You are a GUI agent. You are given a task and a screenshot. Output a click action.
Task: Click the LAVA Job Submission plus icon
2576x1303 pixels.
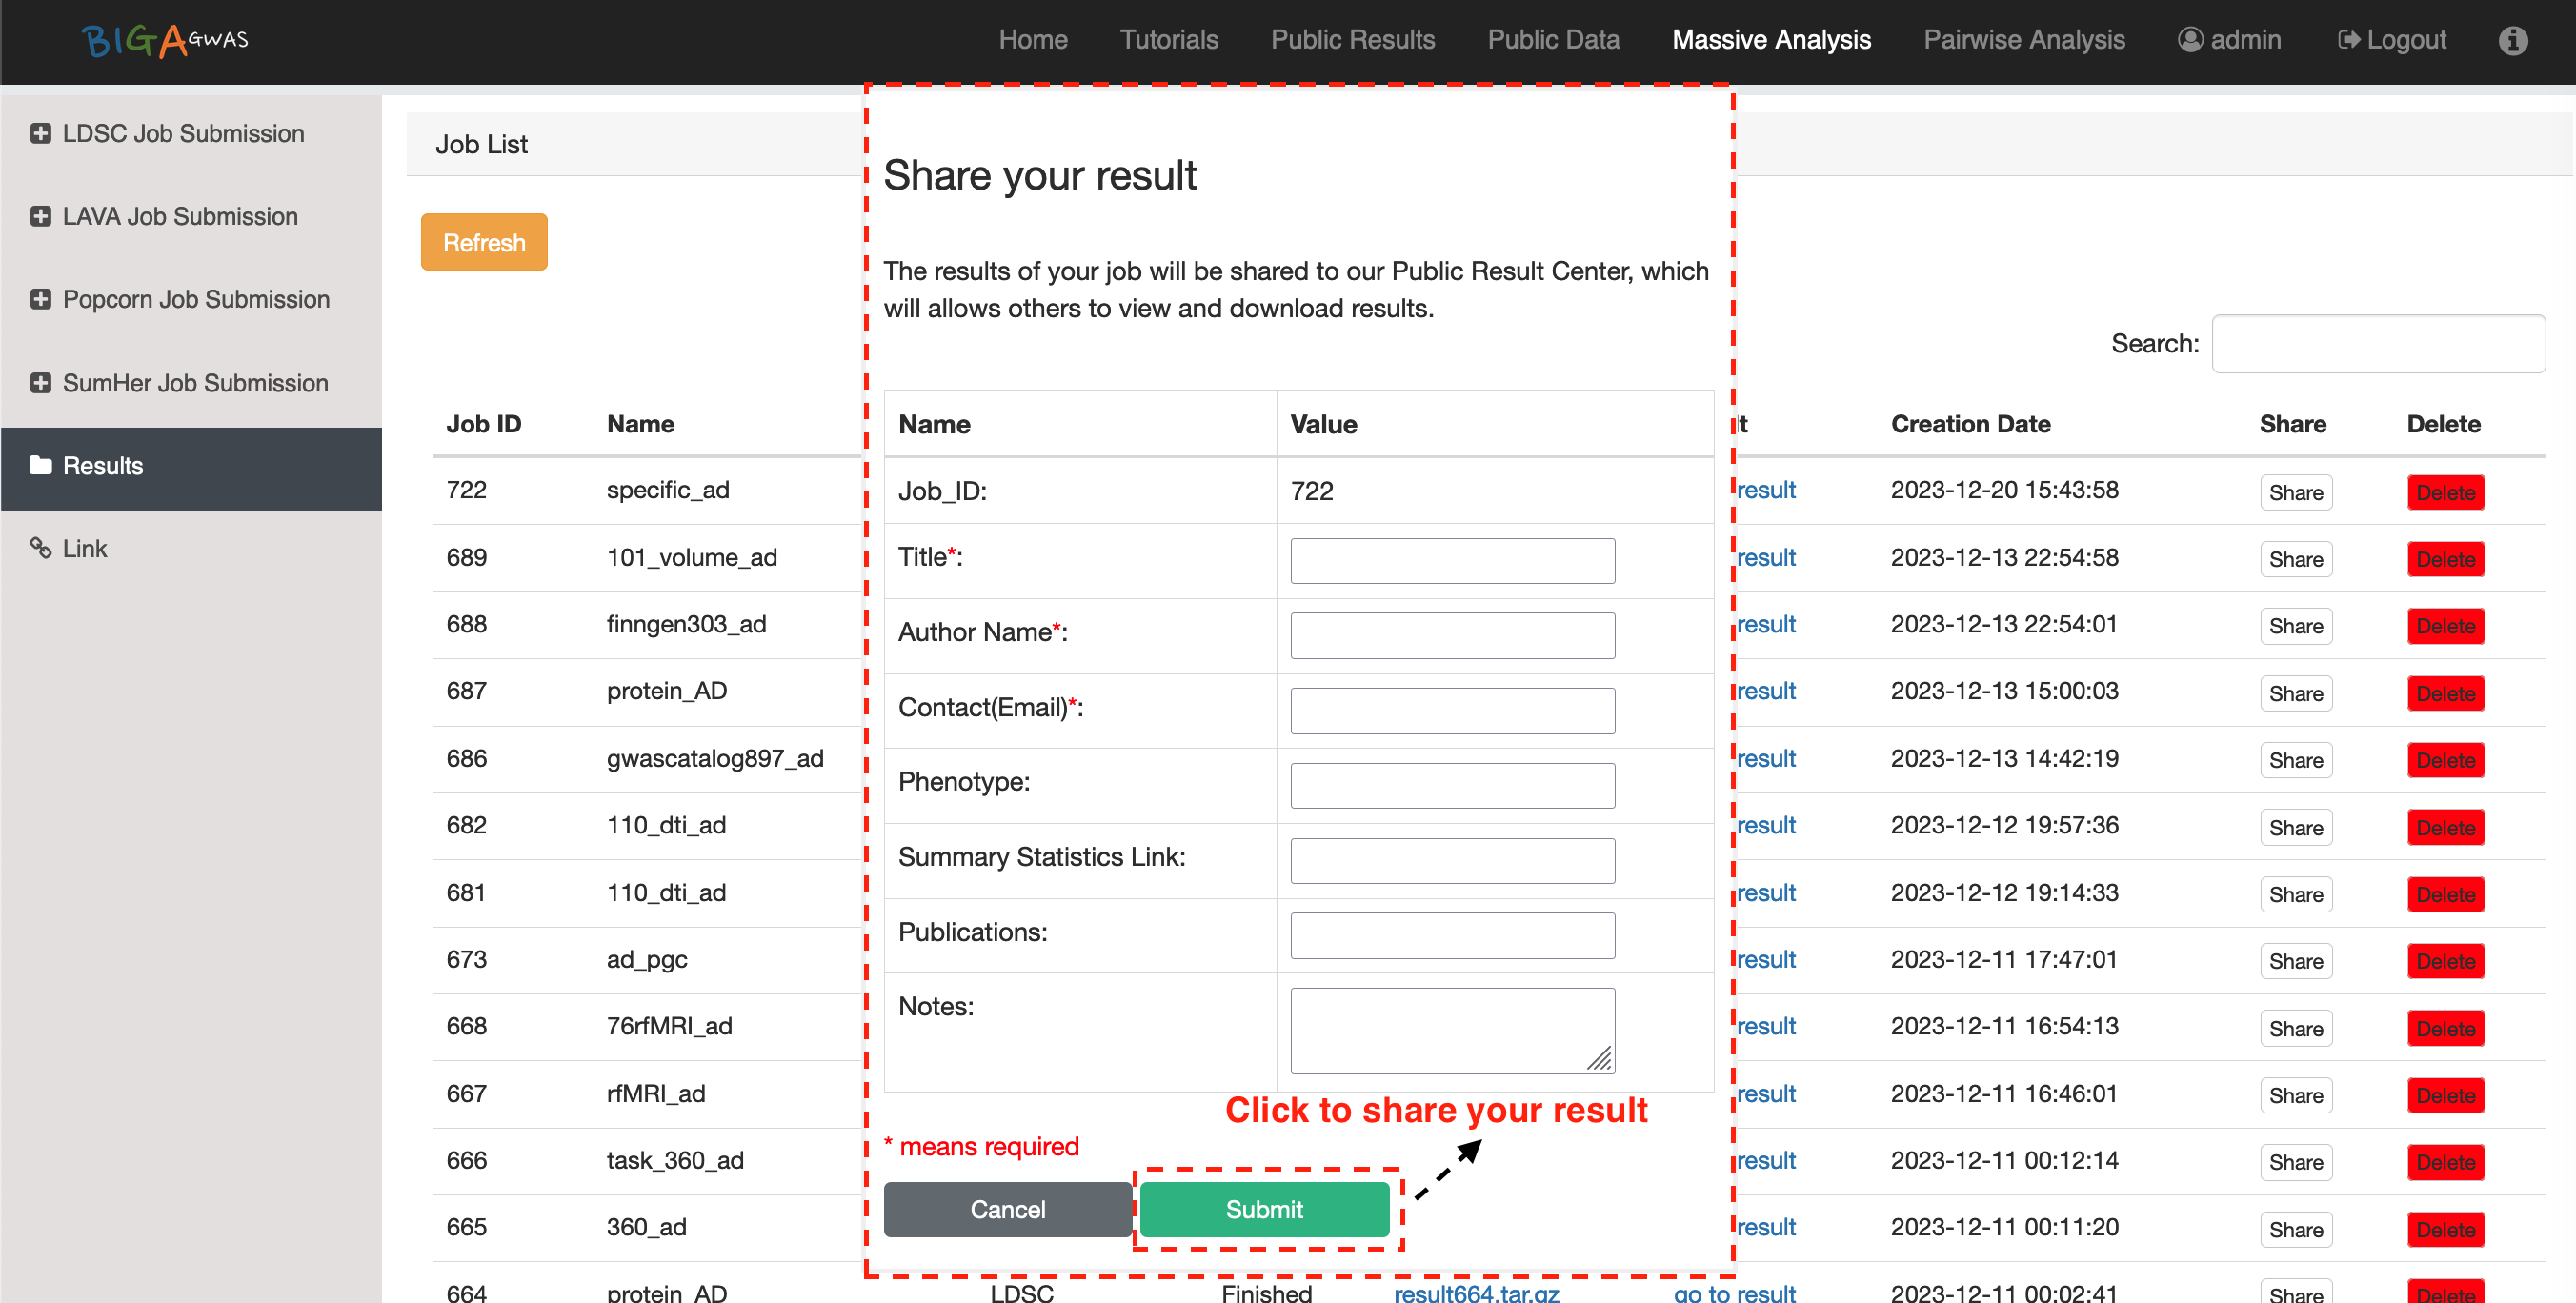click(x=40, y=216)
